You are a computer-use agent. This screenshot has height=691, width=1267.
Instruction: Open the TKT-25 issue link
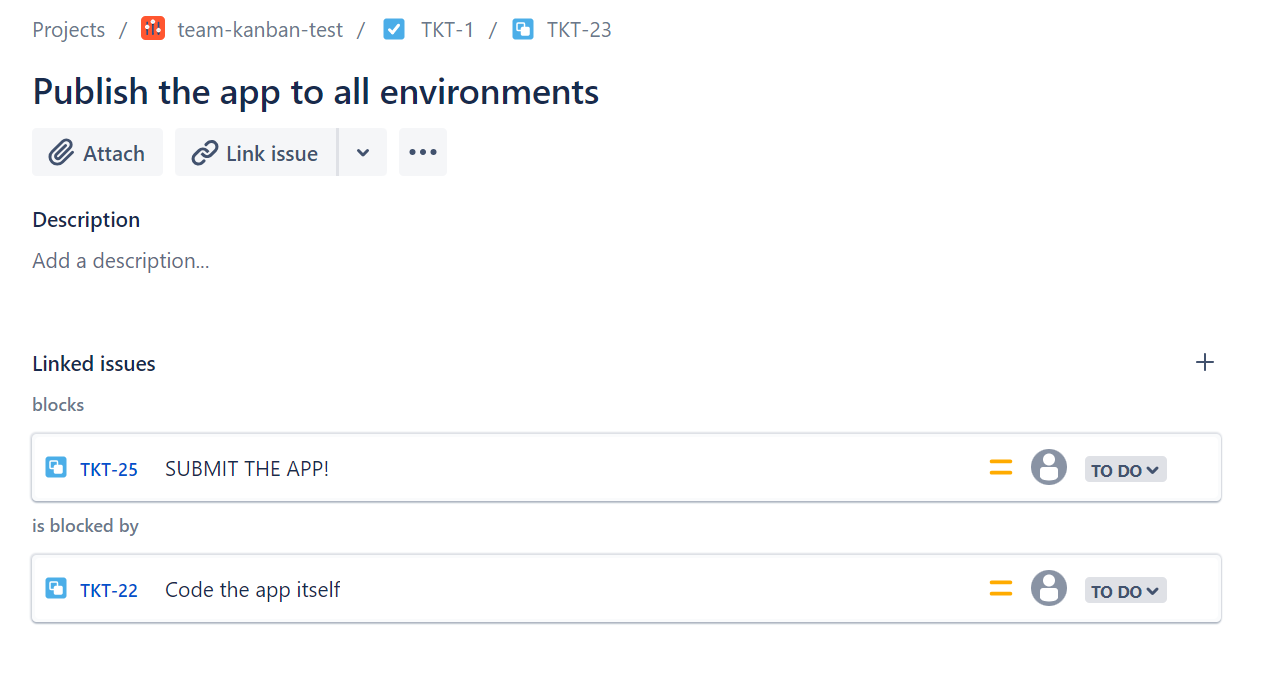pyautogui.click(x=109, y=469)
